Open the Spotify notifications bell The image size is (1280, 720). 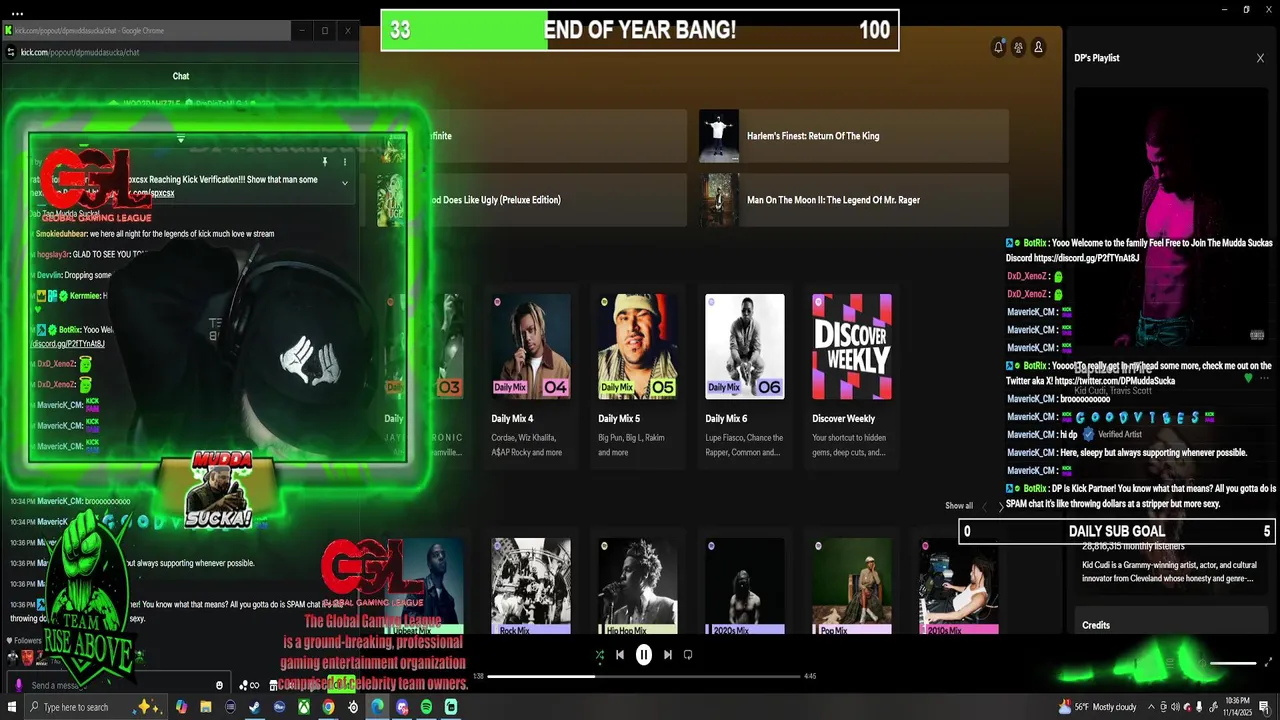[998, 47]
